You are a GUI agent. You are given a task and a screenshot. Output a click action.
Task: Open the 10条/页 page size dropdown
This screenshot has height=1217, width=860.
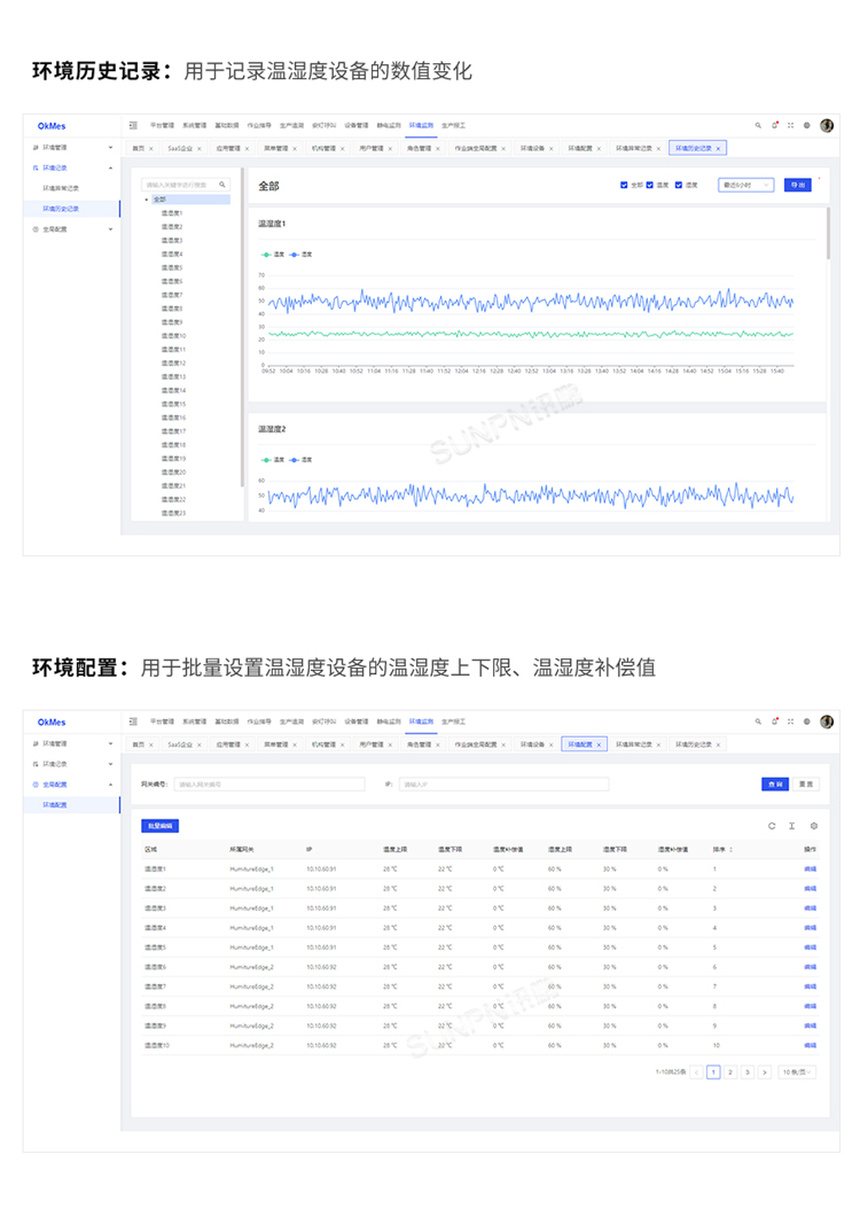797,1072
